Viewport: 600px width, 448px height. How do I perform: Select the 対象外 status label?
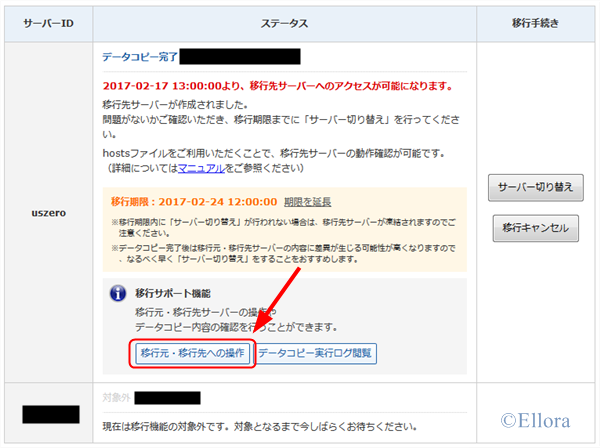click(116, 398)
